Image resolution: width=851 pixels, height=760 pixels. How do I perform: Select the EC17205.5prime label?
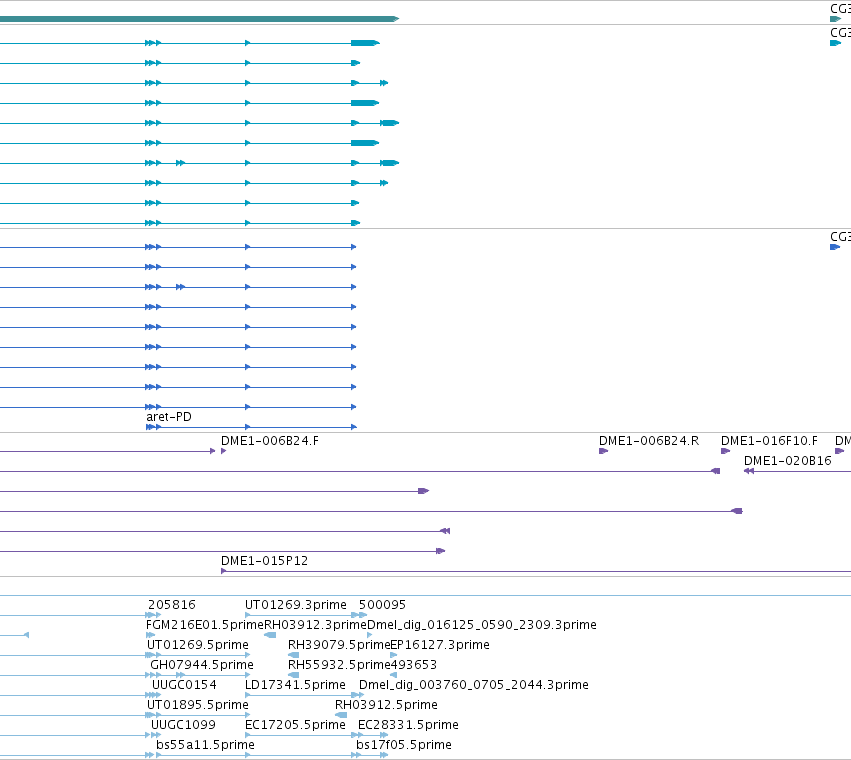(x=295, y=725)
